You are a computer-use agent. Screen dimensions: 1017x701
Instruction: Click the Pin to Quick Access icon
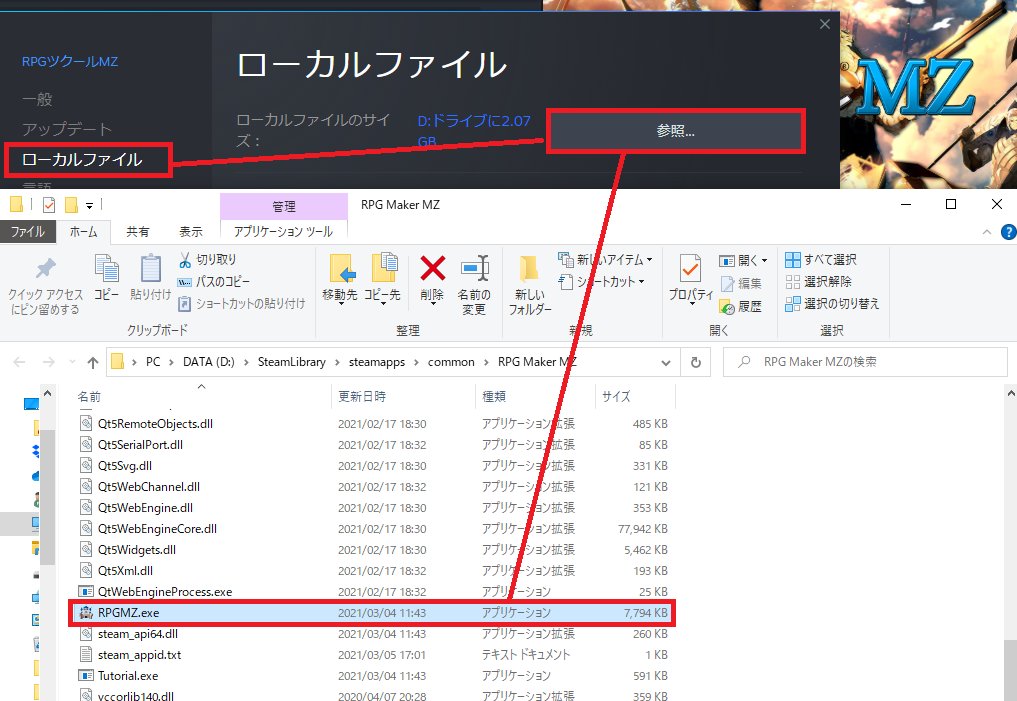click(45, 268)
